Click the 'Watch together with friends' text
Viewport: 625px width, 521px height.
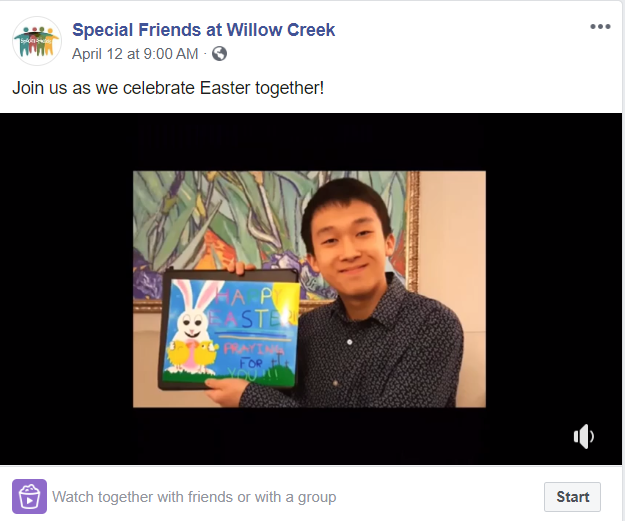tap(194, 497)
